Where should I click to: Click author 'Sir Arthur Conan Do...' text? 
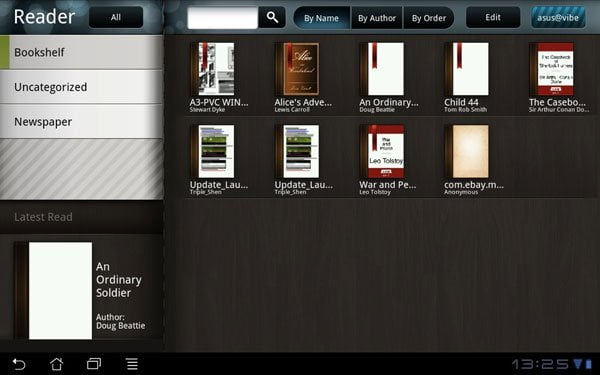coord(559,110)
